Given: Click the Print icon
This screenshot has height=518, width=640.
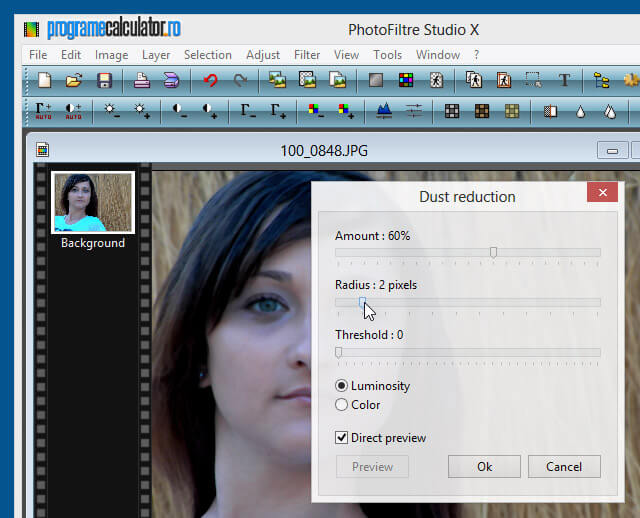Looking at the screenshot, I should pos(142,80).
